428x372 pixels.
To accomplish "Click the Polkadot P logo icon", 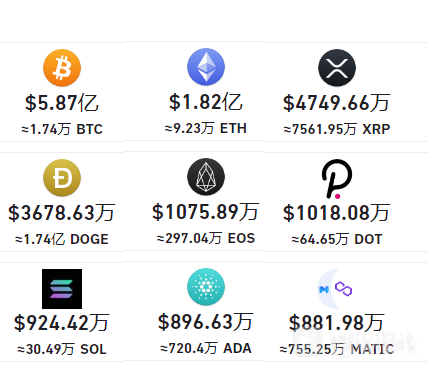I will [x=337, y=179].
